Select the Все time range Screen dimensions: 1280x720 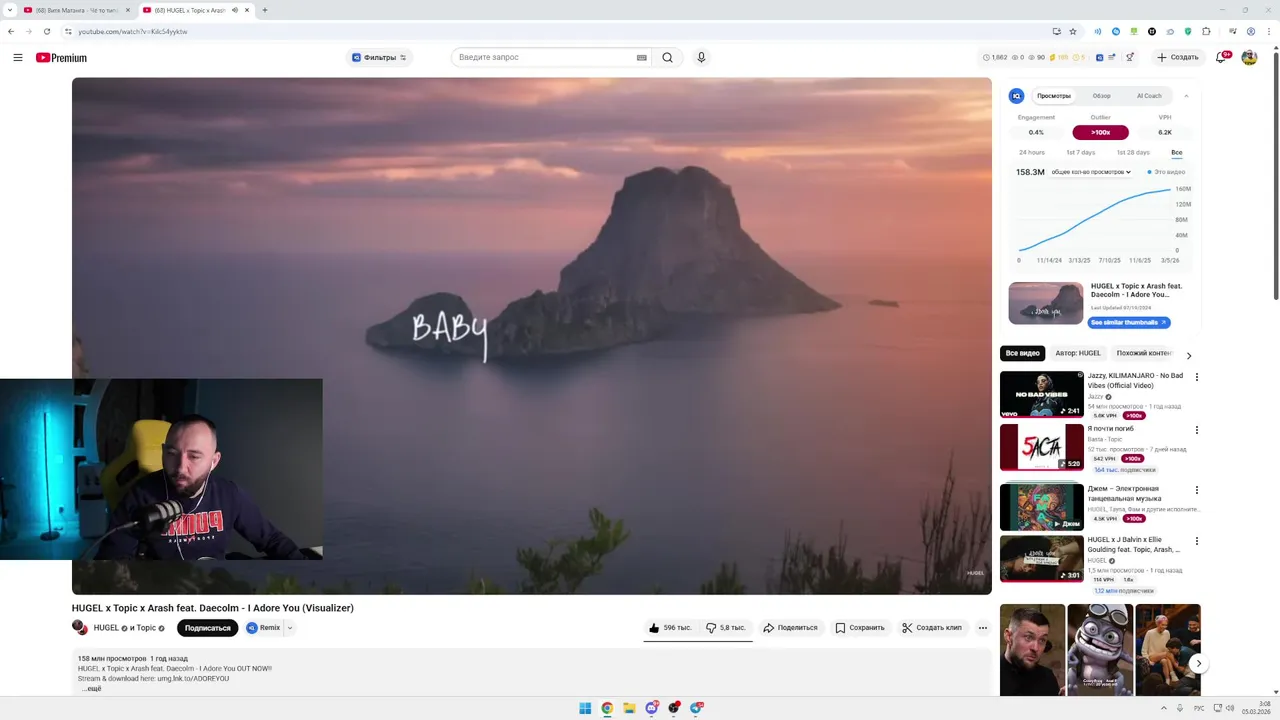click(1177, 153)
